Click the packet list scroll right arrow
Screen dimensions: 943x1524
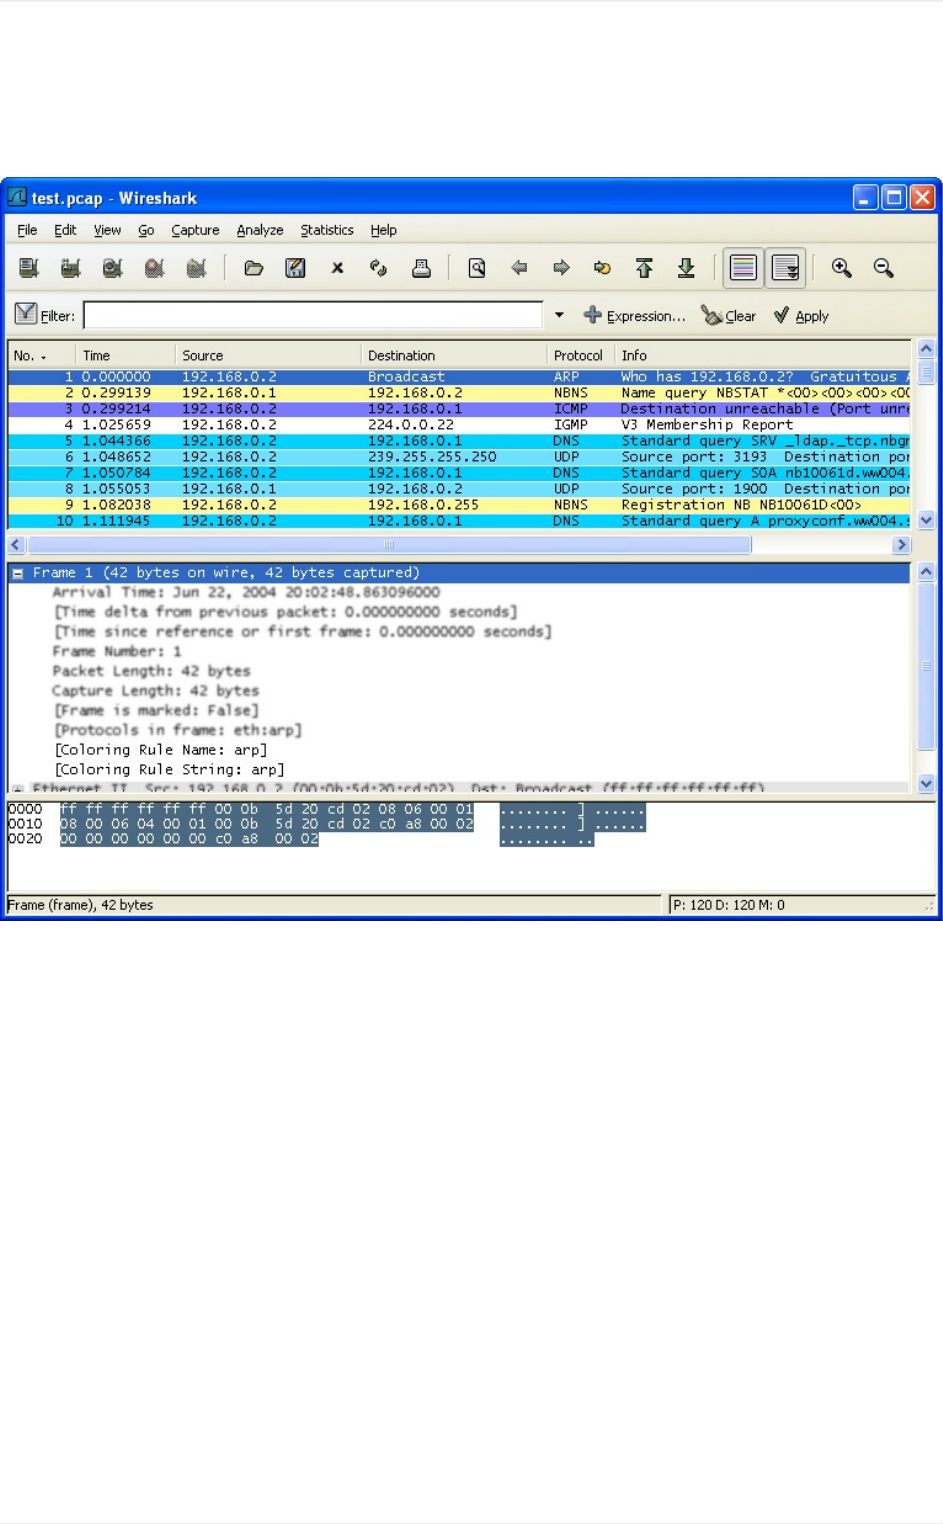click(901, 545)
